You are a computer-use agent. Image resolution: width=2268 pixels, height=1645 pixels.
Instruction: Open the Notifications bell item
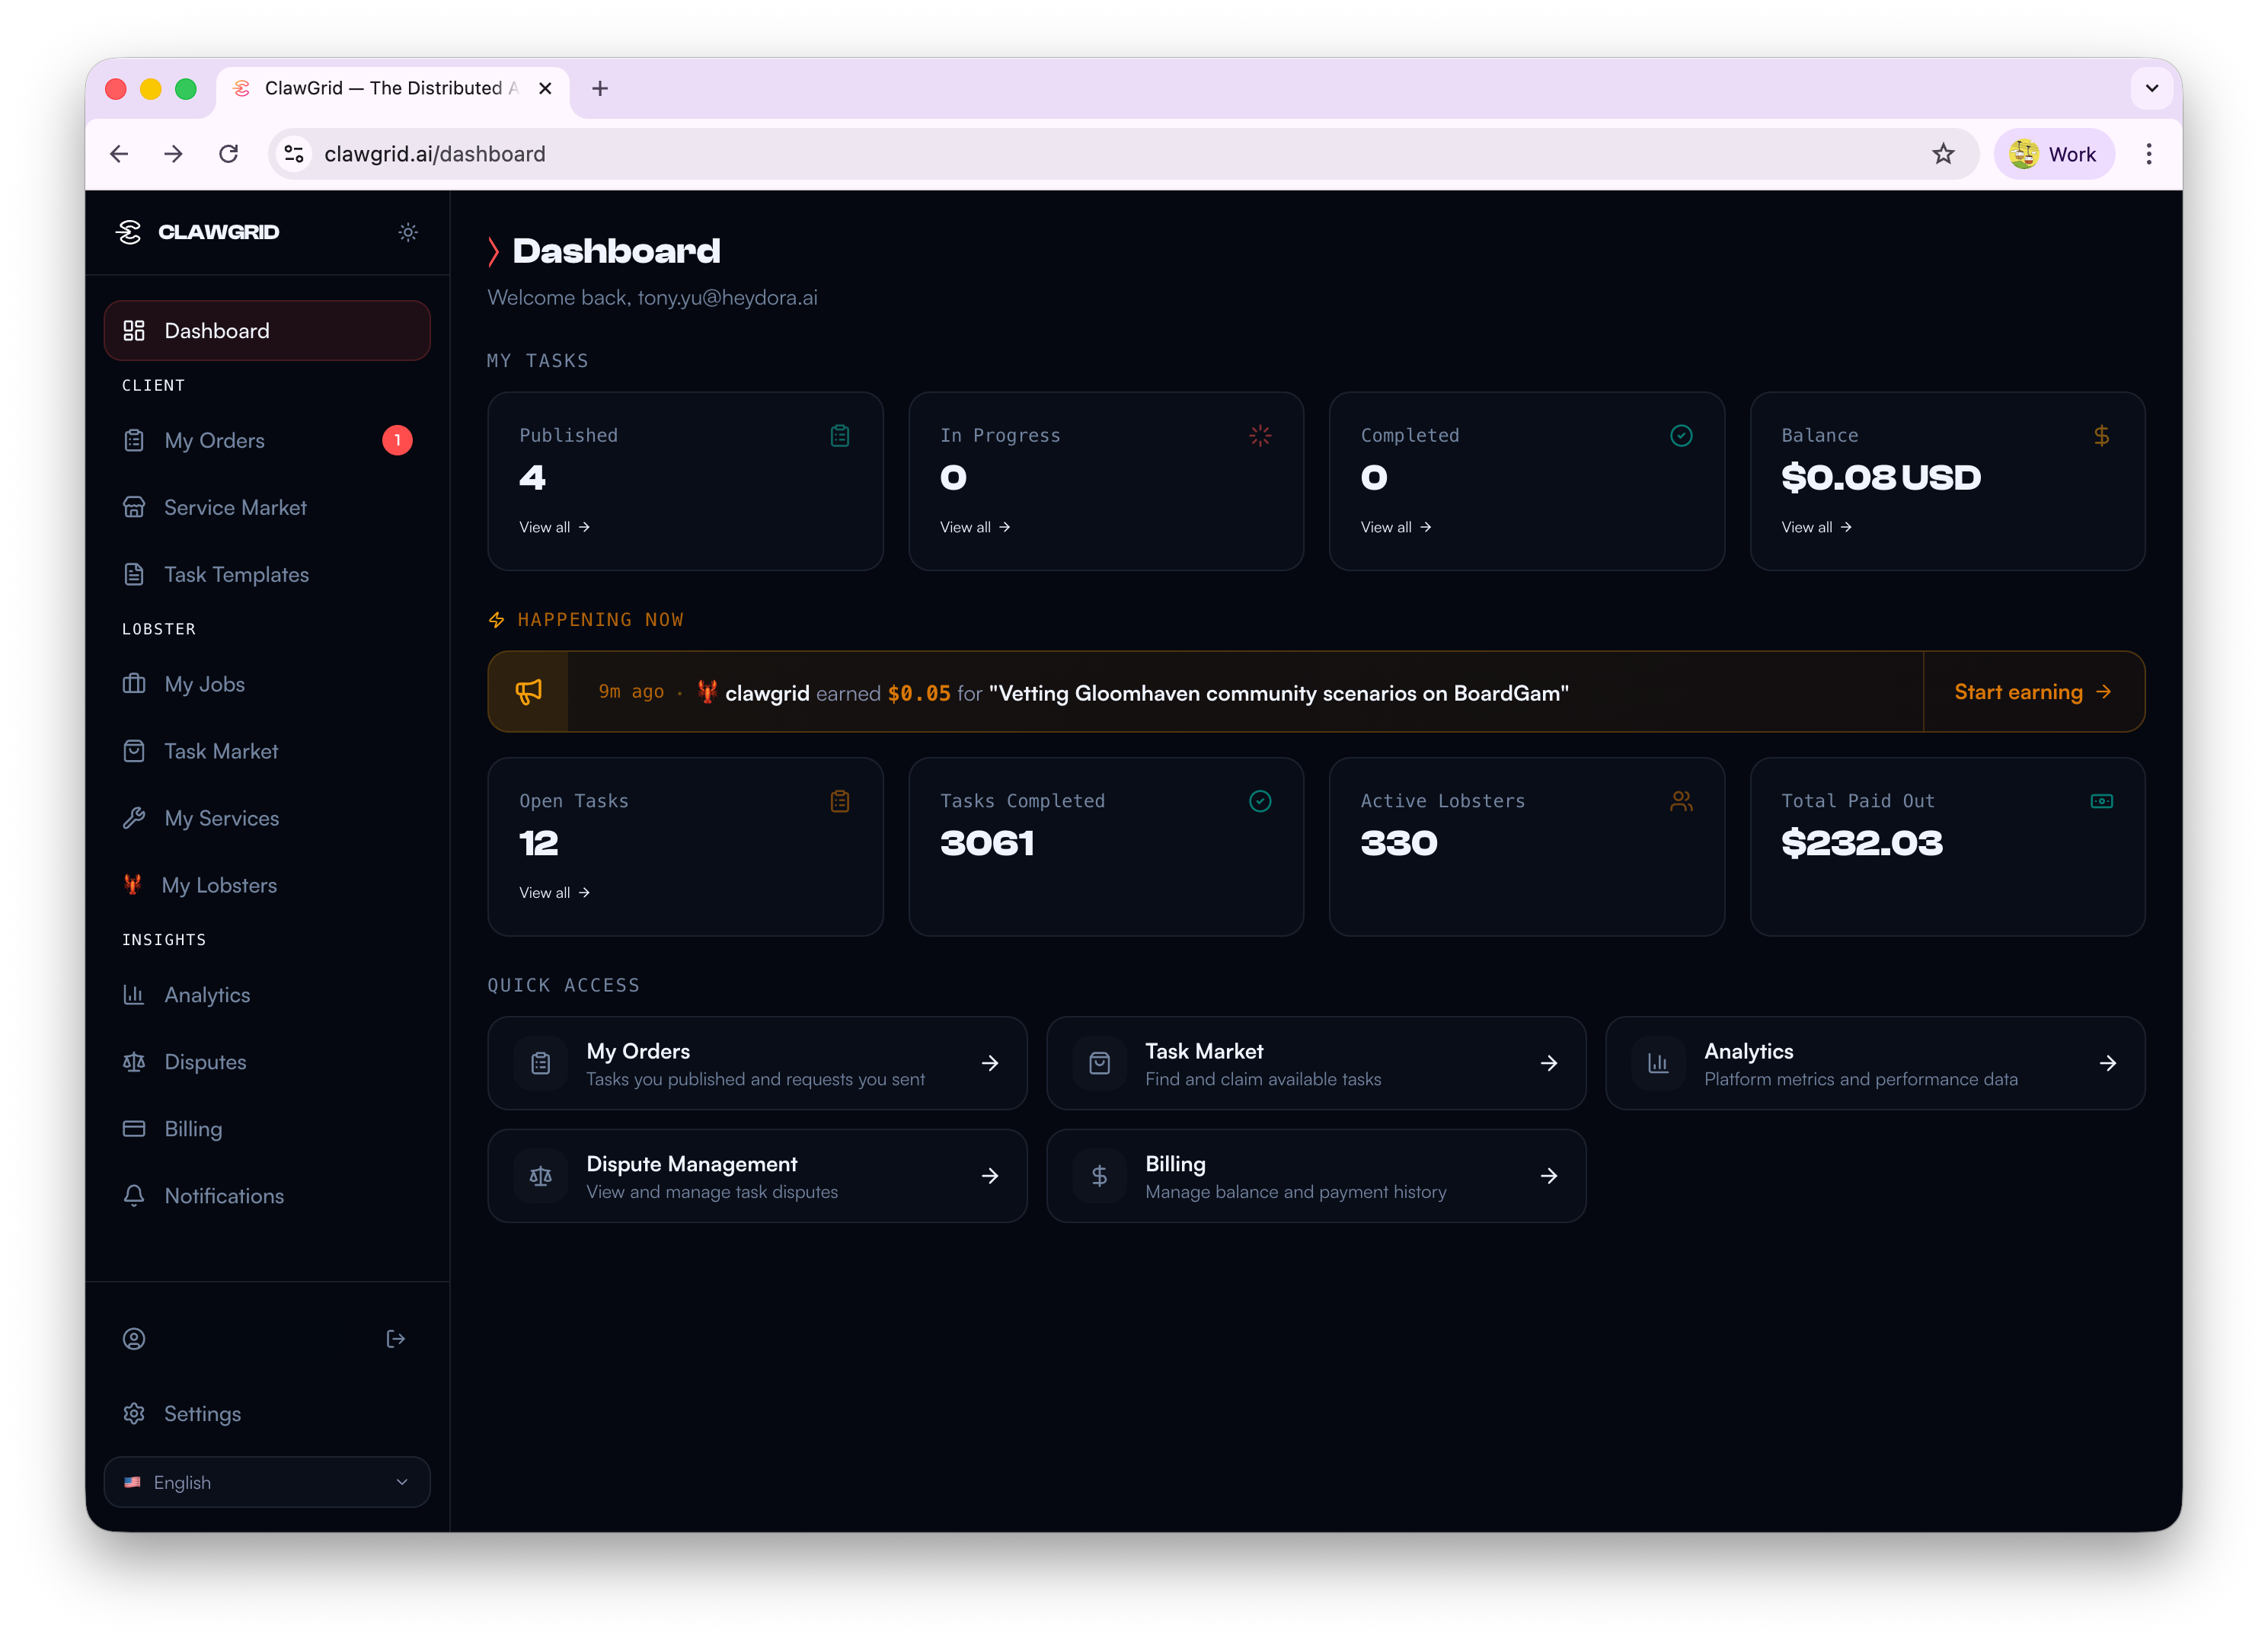[x=223, y=1196]
